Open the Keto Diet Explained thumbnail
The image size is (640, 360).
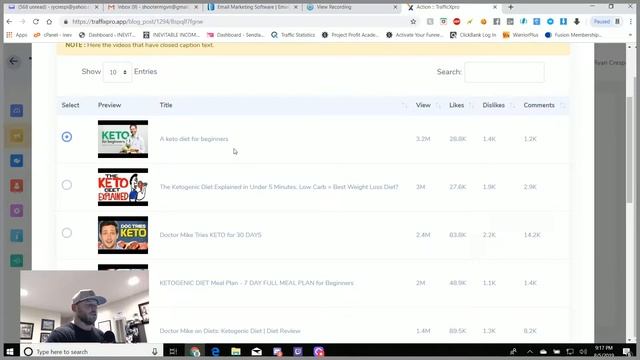pyautogui.click(x=123, y=187)
